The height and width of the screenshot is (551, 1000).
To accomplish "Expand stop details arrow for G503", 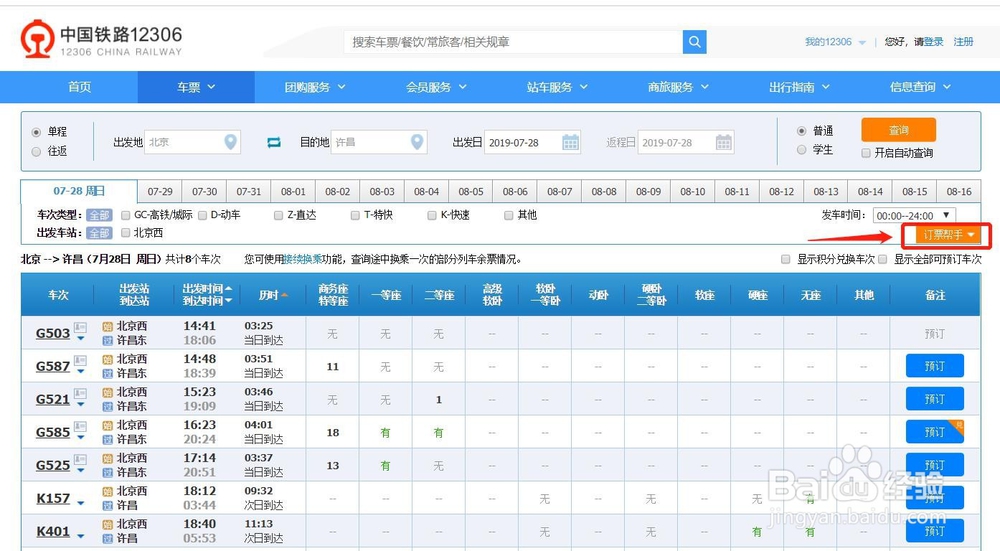I will pos(80,339).
